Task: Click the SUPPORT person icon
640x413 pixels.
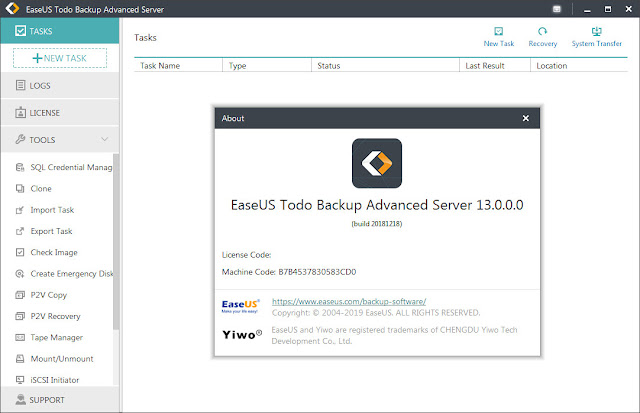Action: [20, 400]
